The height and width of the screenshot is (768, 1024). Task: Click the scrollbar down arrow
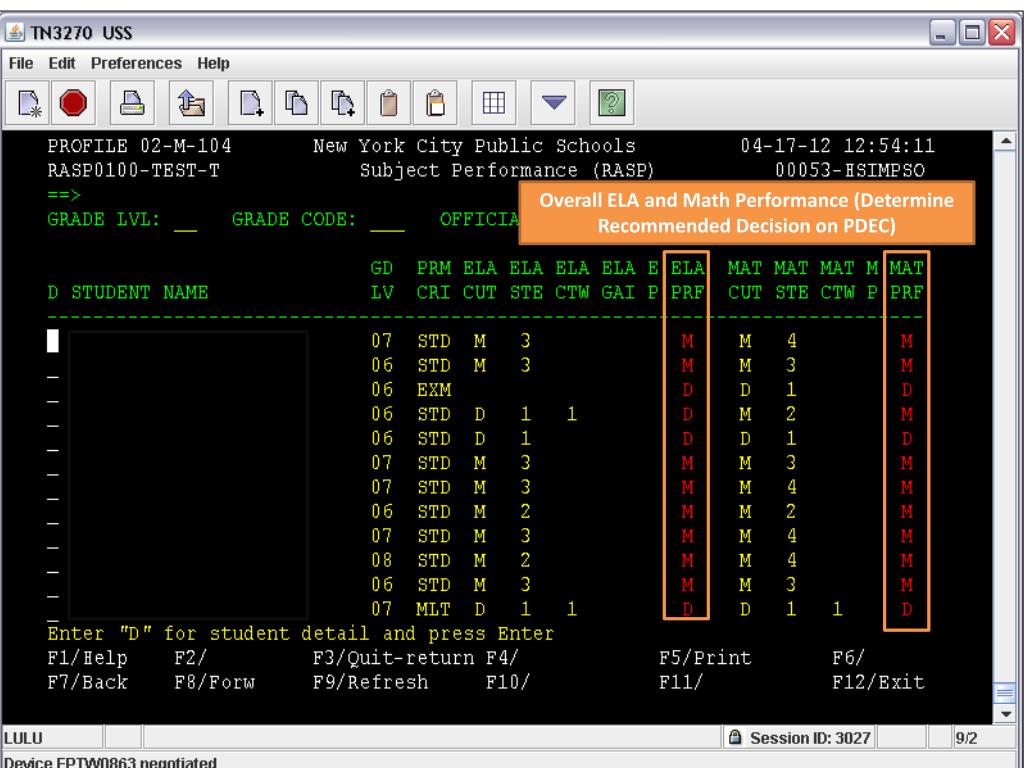[1006, 714]
